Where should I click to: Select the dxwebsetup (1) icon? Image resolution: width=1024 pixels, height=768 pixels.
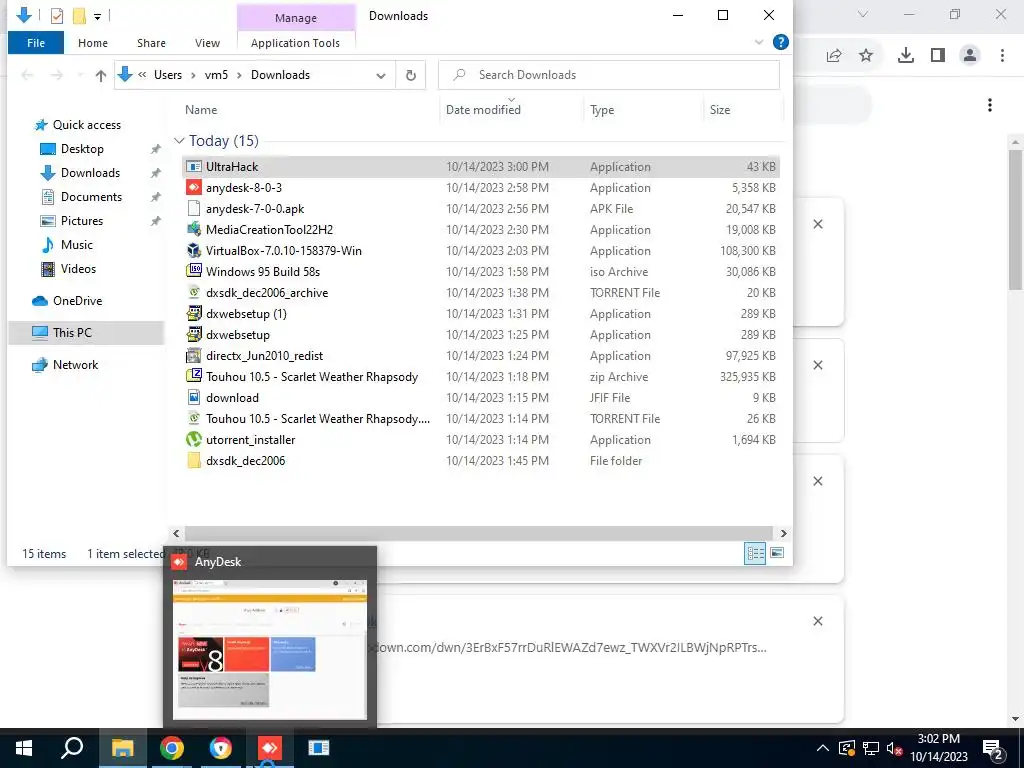[x=193, y=313]
